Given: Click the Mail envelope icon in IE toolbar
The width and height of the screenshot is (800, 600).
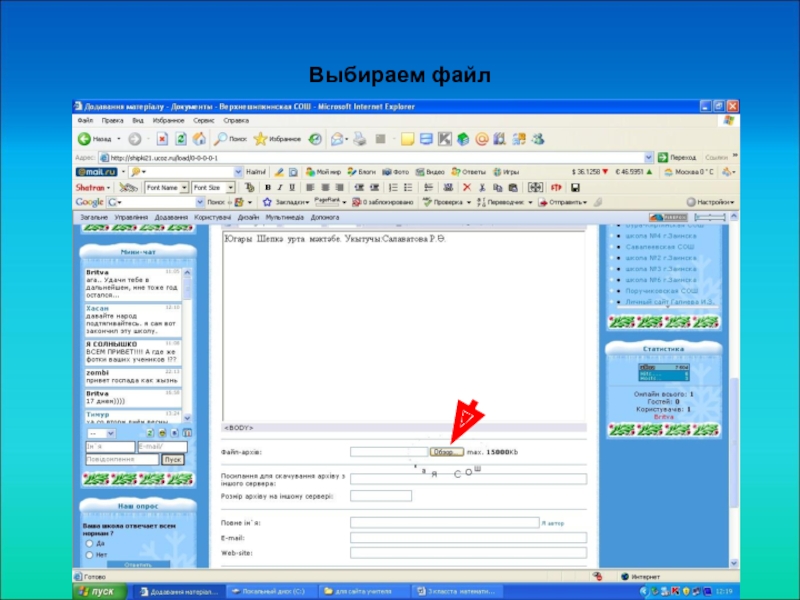Looking at the screenshot, I should [337, 139].
